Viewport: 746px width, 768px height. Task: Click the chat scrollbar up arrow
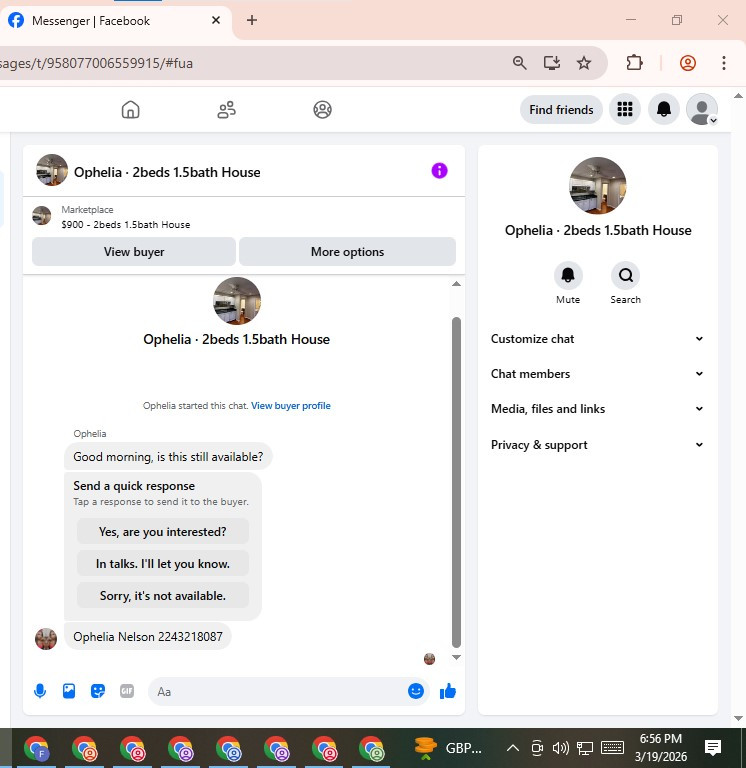(456, 284)
